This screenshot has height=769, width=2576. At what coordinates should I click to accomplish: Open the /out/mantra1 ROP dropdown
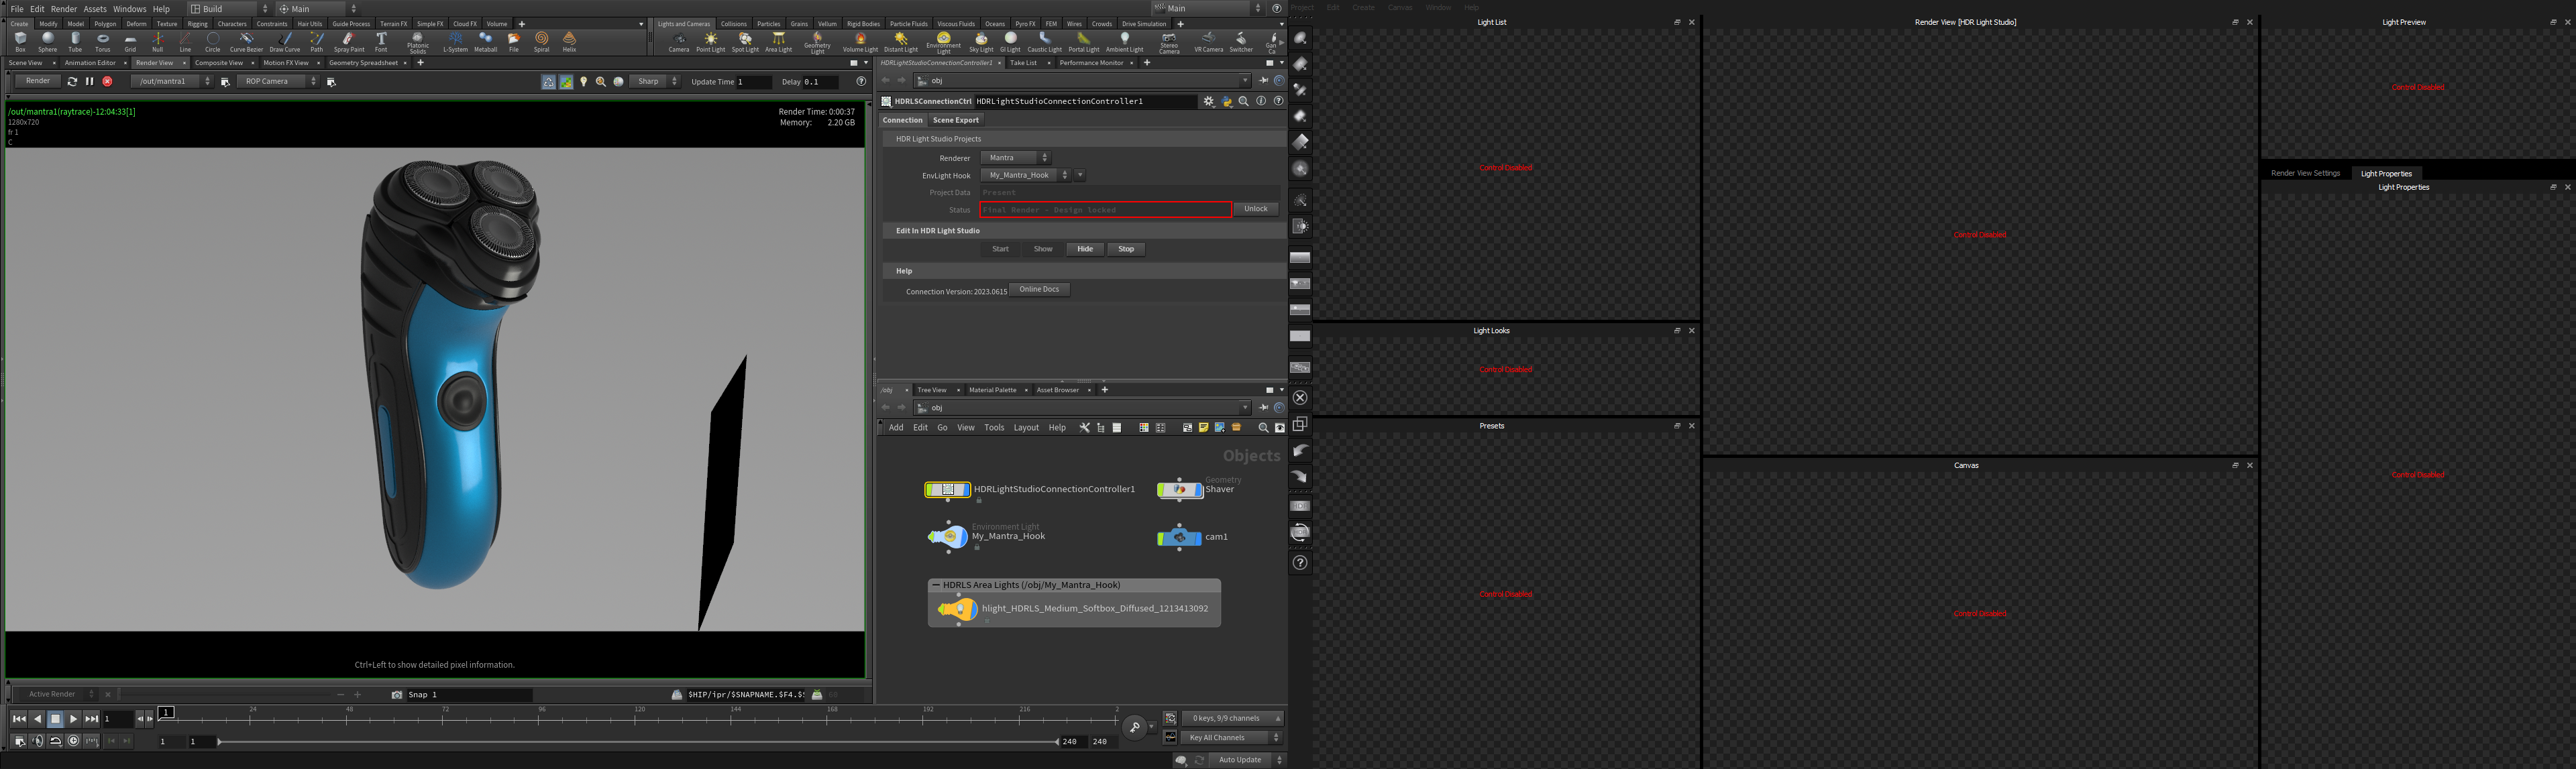(x=172, y=82)
